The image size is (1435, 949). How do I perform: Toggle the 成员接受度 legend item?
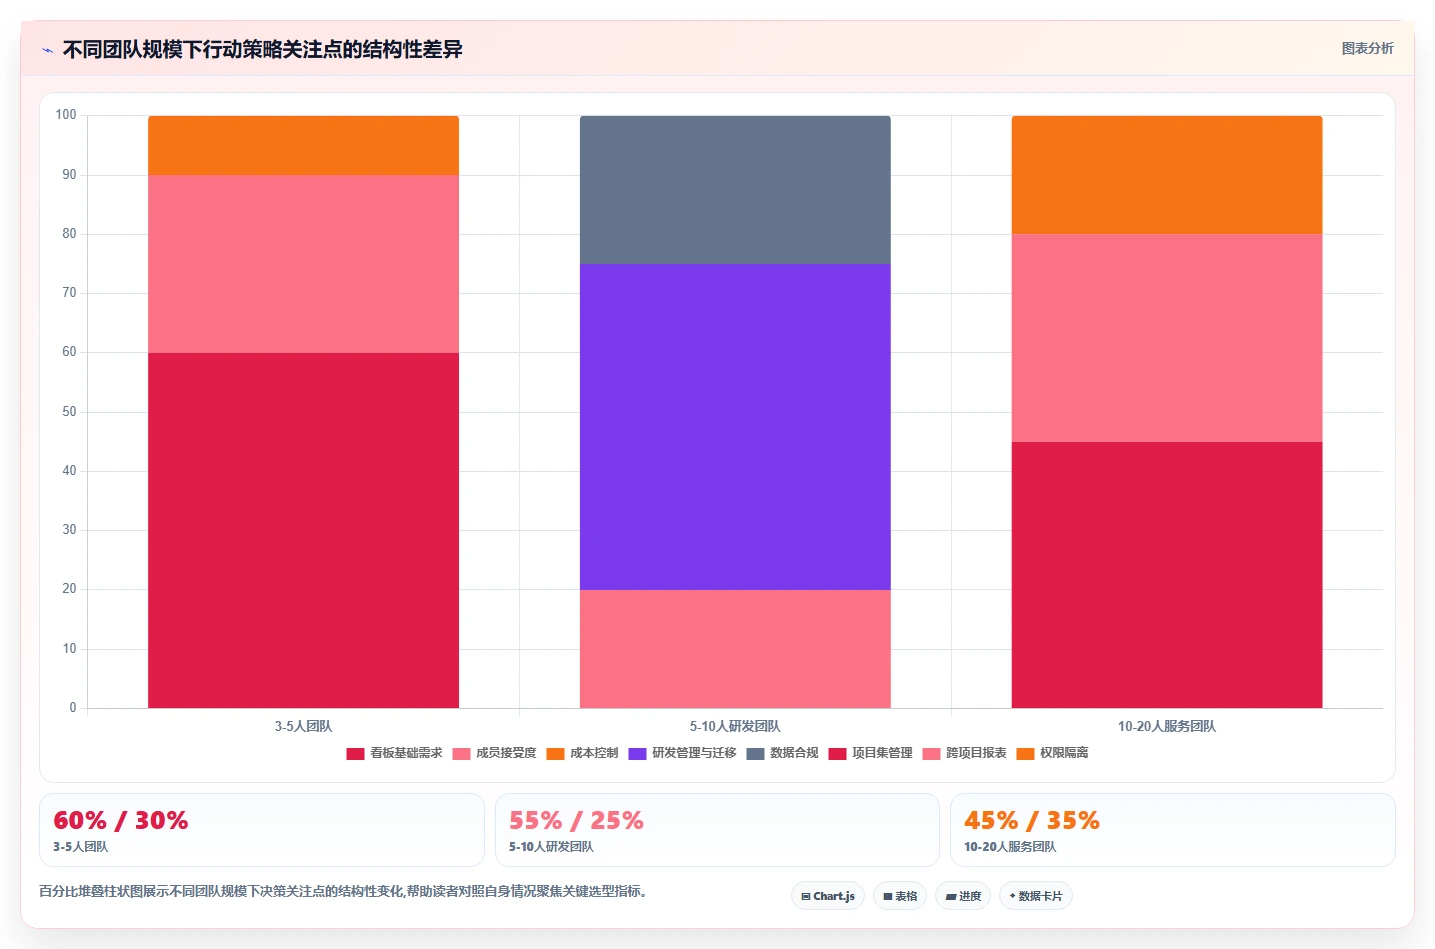pos(494,753)
